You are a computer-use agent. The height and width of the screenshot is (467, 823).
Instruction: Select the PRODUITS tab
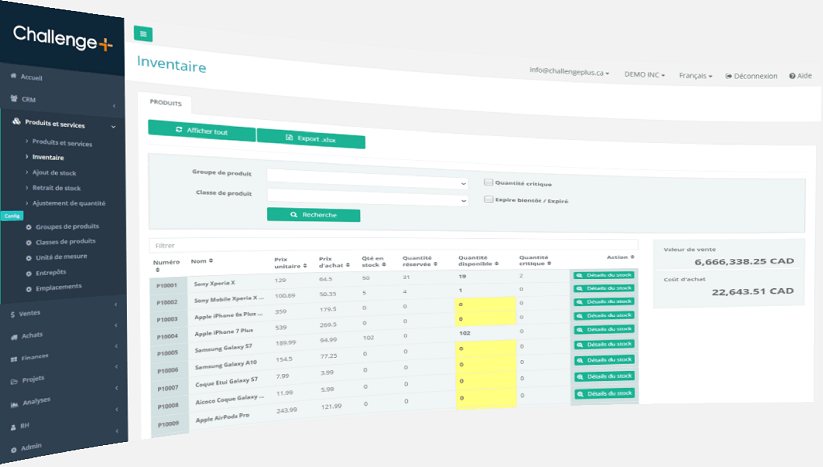pos(164,102)
